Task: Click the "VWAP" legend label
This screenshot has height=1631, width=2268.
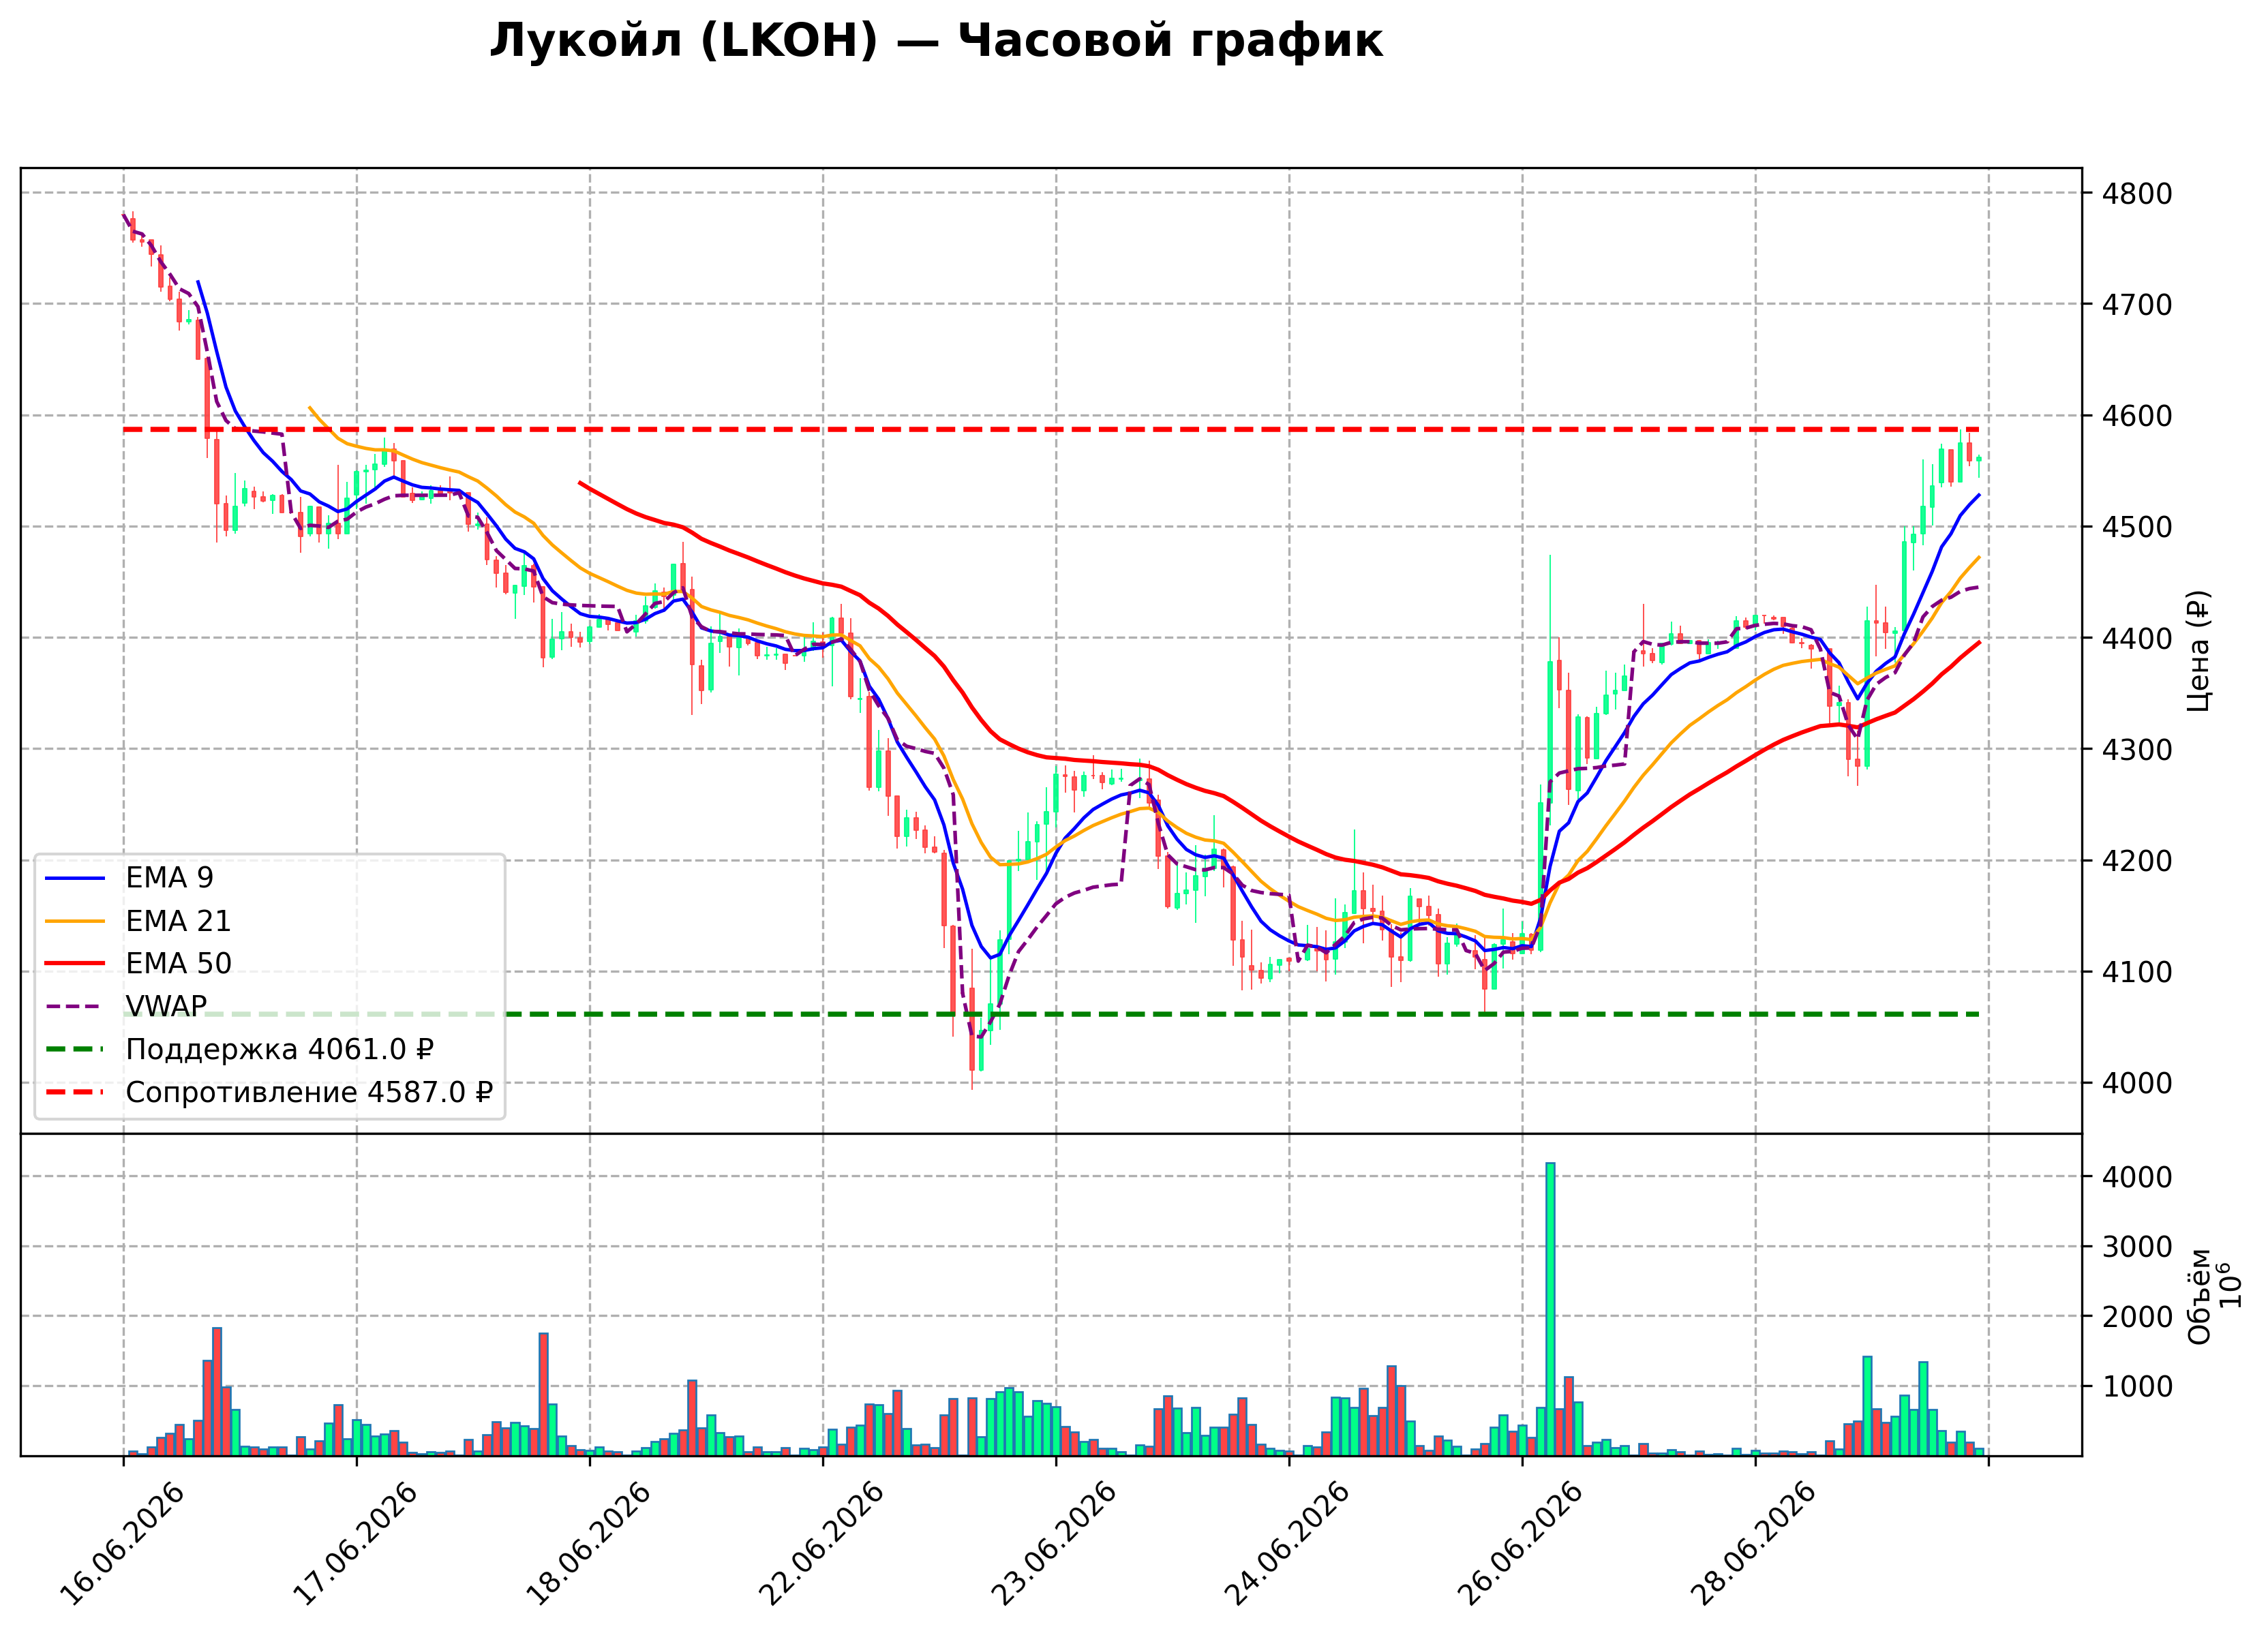Action: (166, 1006)
